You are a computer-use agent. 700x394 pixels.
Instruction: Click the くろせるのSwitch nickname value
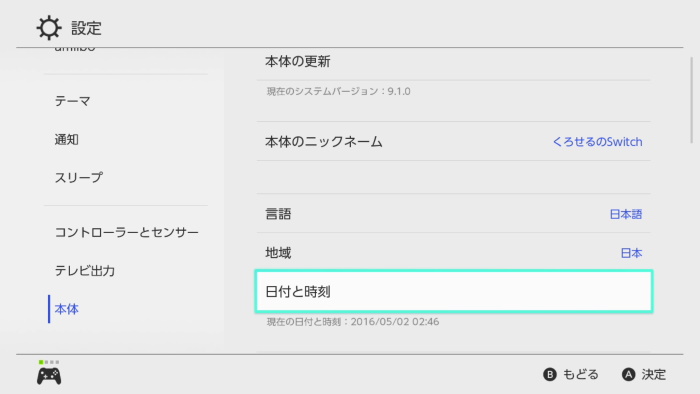tap(597, 142)
